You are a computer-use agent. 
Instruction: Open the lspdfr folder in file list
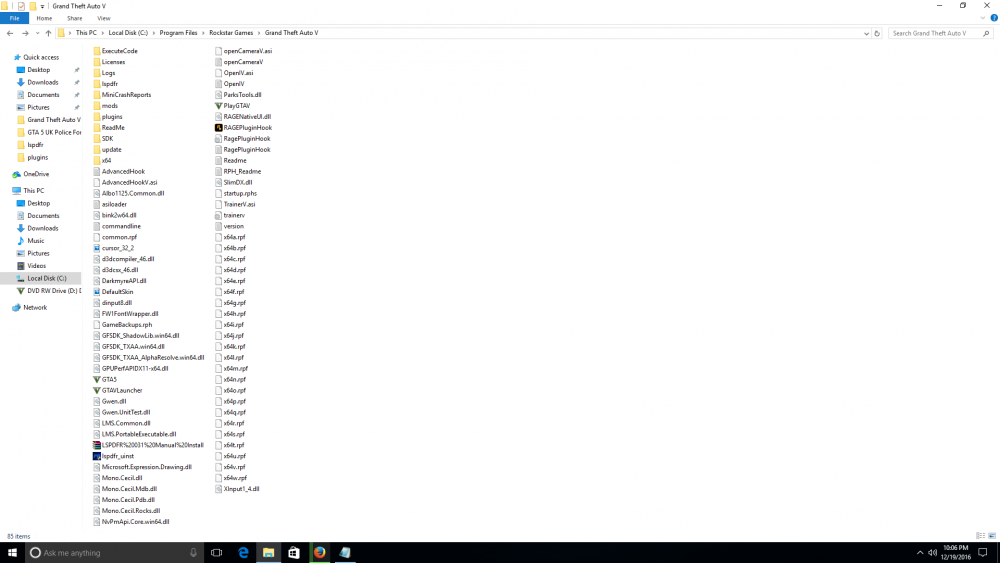pyautogui.click(x=105, y=84)
